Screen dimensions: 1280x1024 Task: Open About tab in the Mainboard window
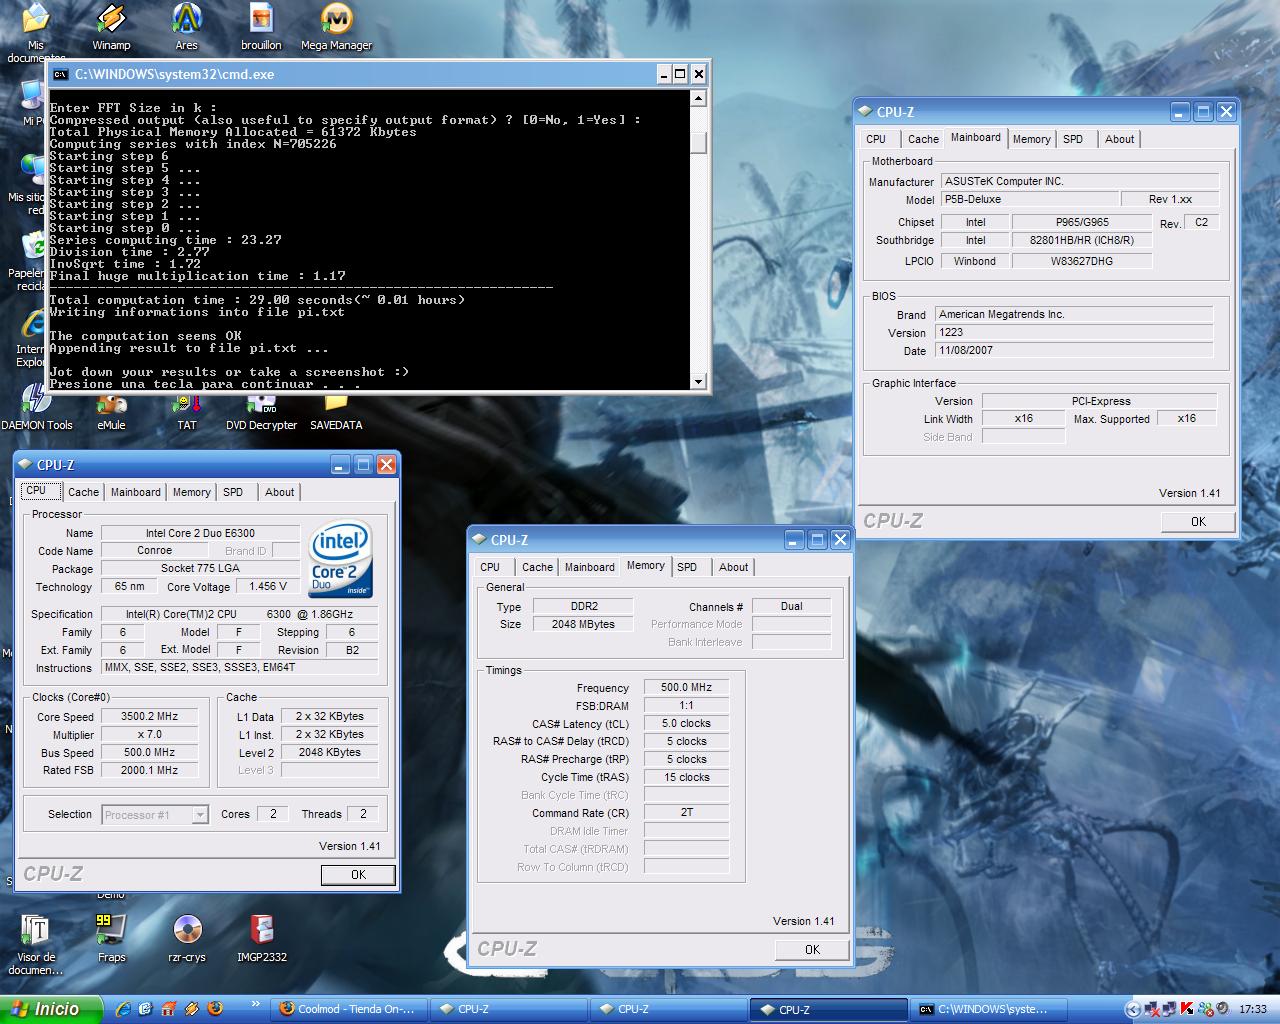coord(1119,139)
